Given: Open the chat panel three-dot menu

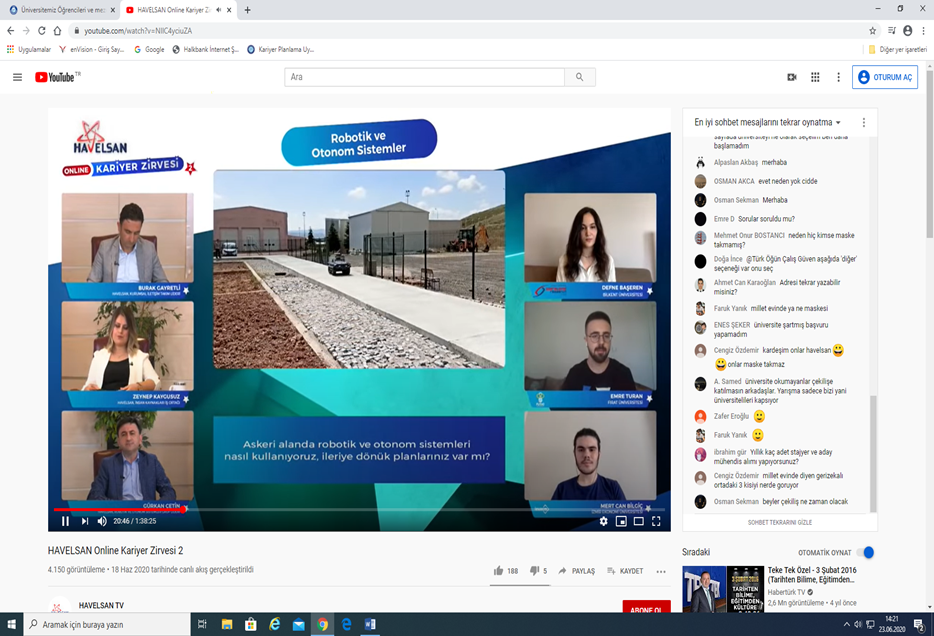Looking at the screenshot, I should click(x=864, y=122).
